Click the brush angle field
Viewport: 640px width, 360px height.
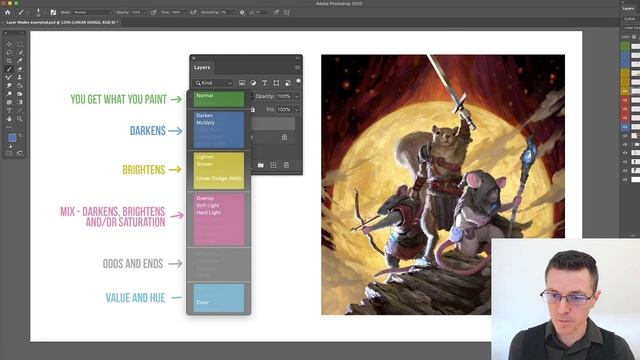click(262, 12)
